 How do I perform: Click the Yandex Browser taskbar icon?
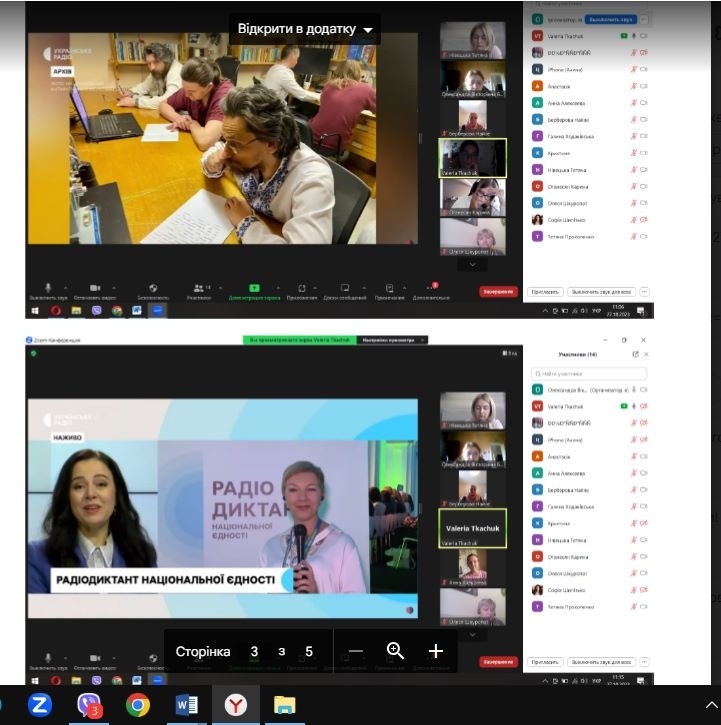tap(236, 705)
